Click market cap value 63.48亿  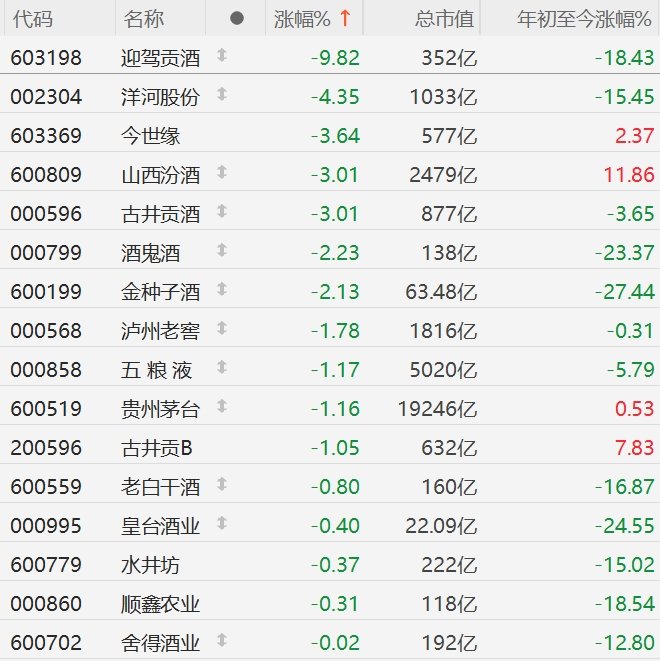click(x=441, y=292)
